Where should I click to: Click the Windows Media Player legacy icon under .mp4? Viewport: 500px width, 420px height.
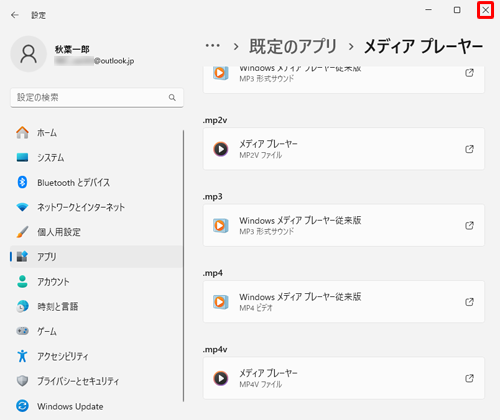221,302
